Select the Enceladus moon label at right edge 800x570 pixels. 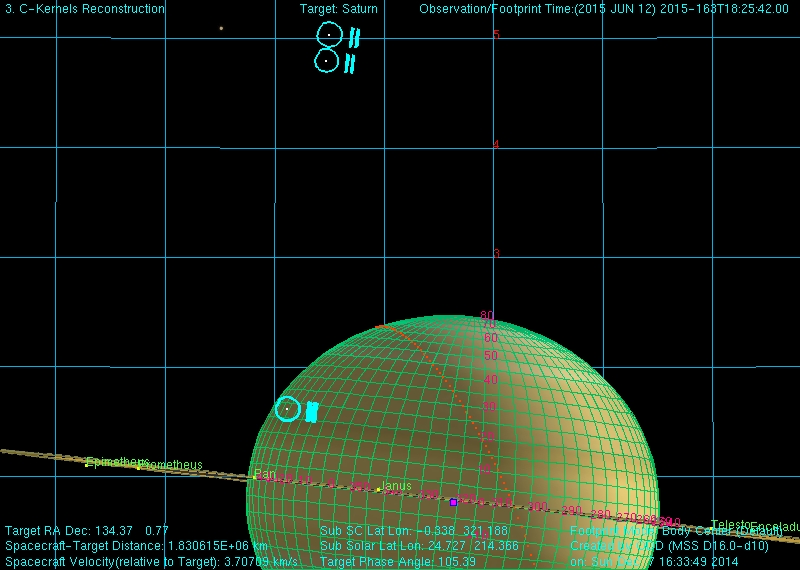coord(775,527)
